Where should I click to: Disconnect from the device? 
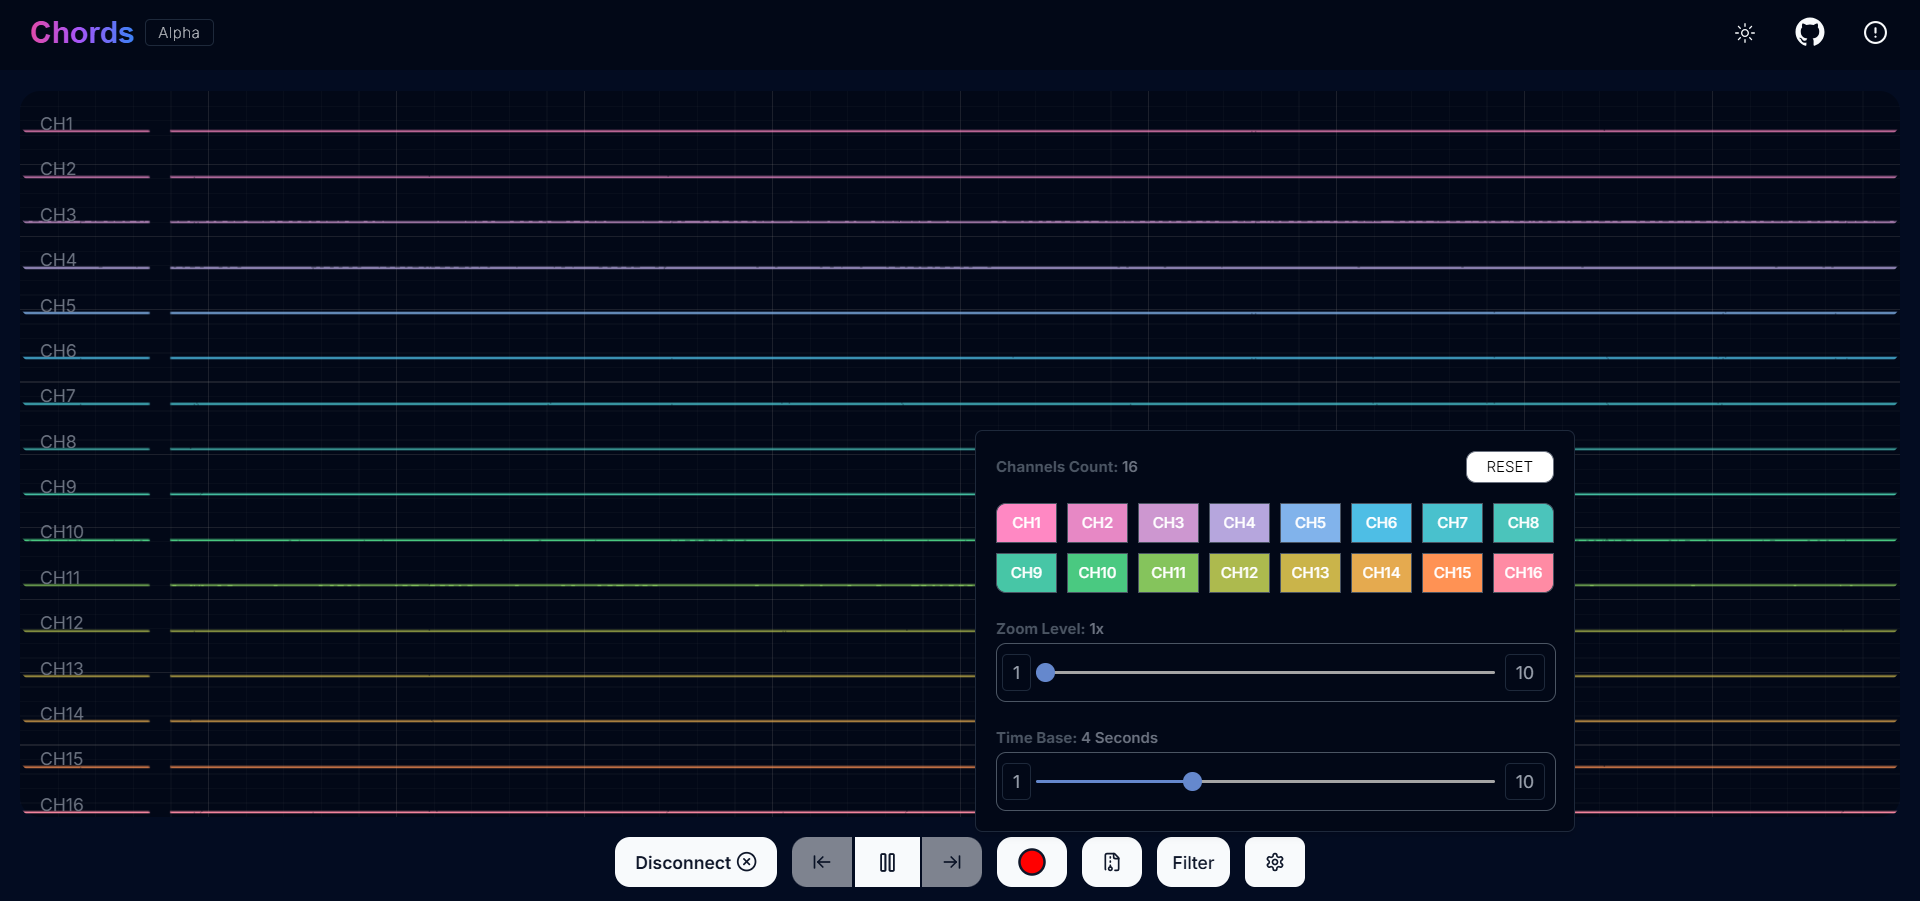[x=694, y=862]
